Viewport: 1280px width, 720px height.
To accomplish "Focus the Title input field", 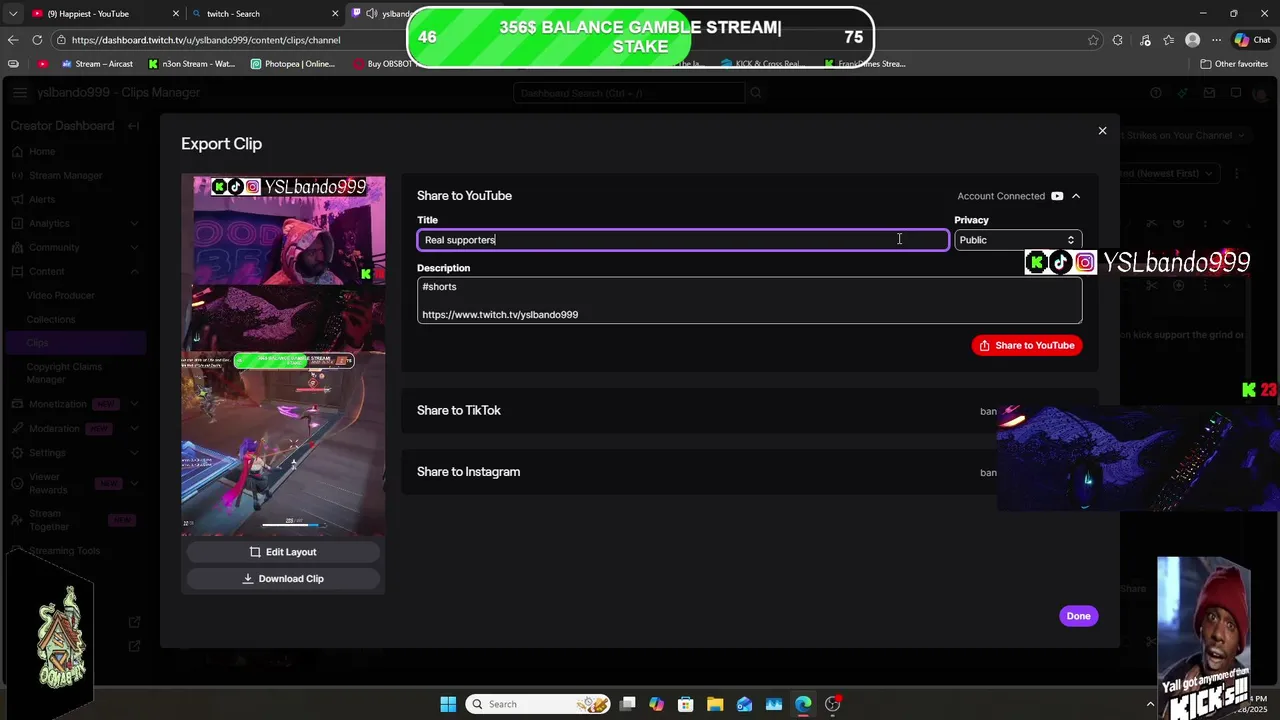I will 683,240.
